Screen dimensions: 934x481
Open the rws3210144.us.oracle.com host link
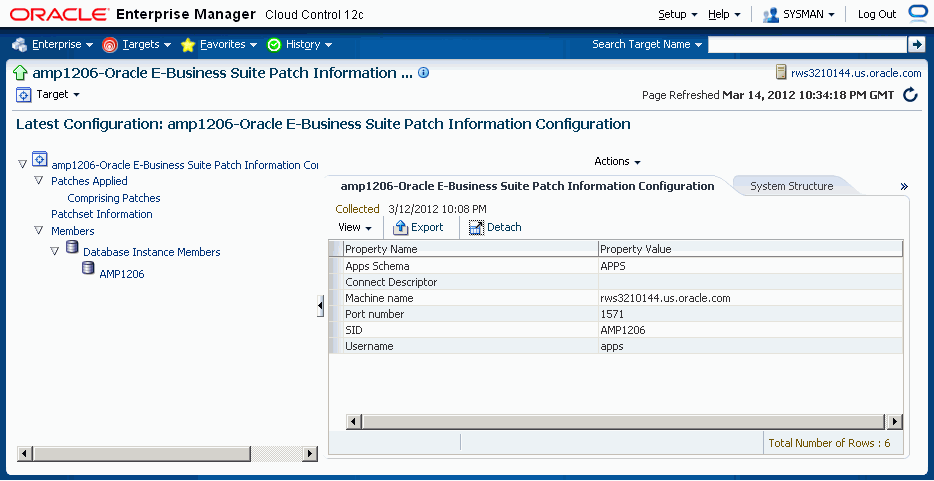(x=856, y=73)
